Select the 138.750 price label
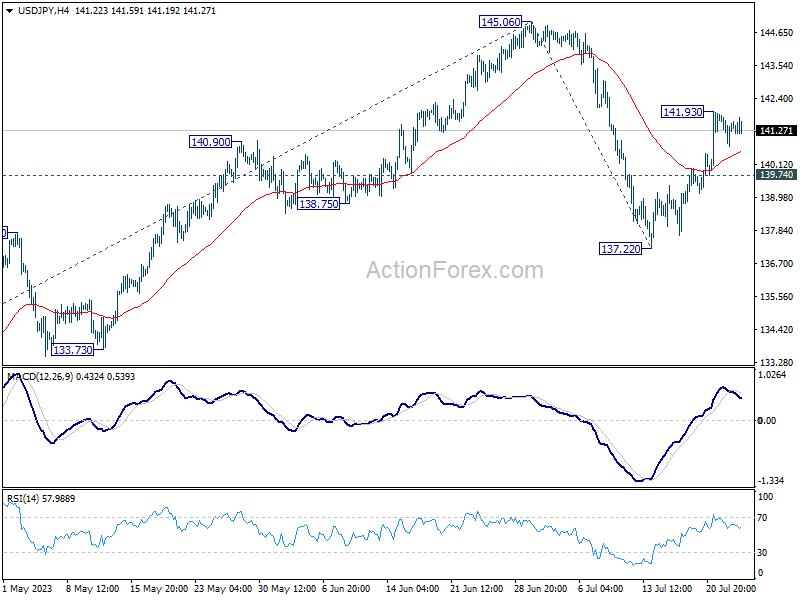Image resolution: width=800 pixels, height=600 pixels. pos(318,204)
